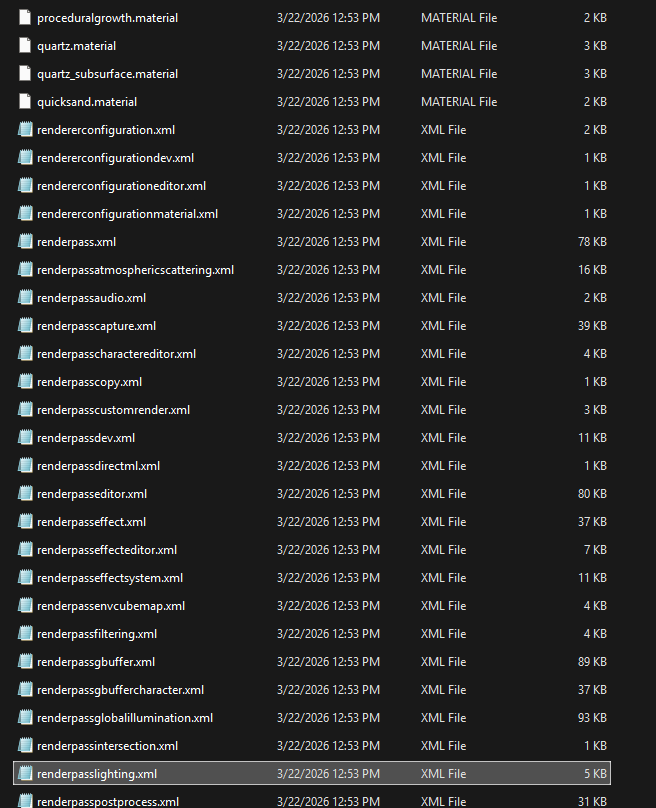Click the XML icon beside renderpassenvcubemap.xml
This screenshot has width=656, height=808.
click(25, 605)
